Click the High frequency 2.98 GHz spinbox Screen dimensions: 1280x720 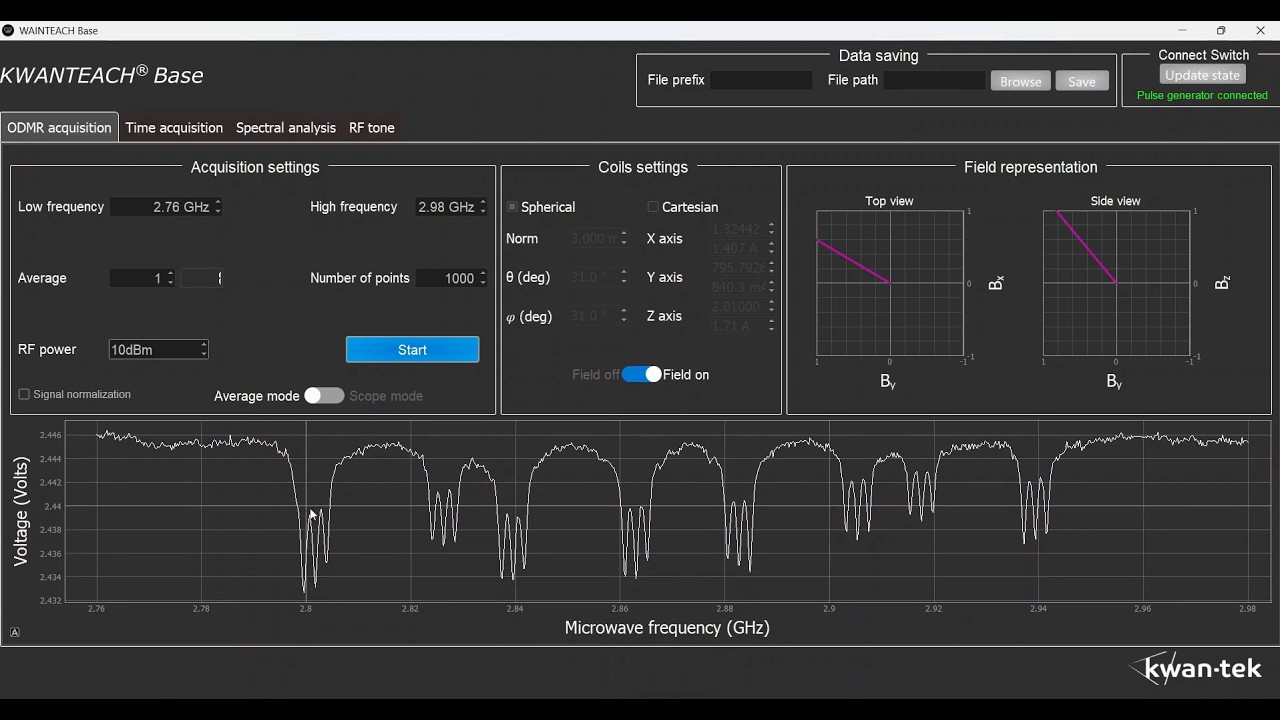point(451,207)
